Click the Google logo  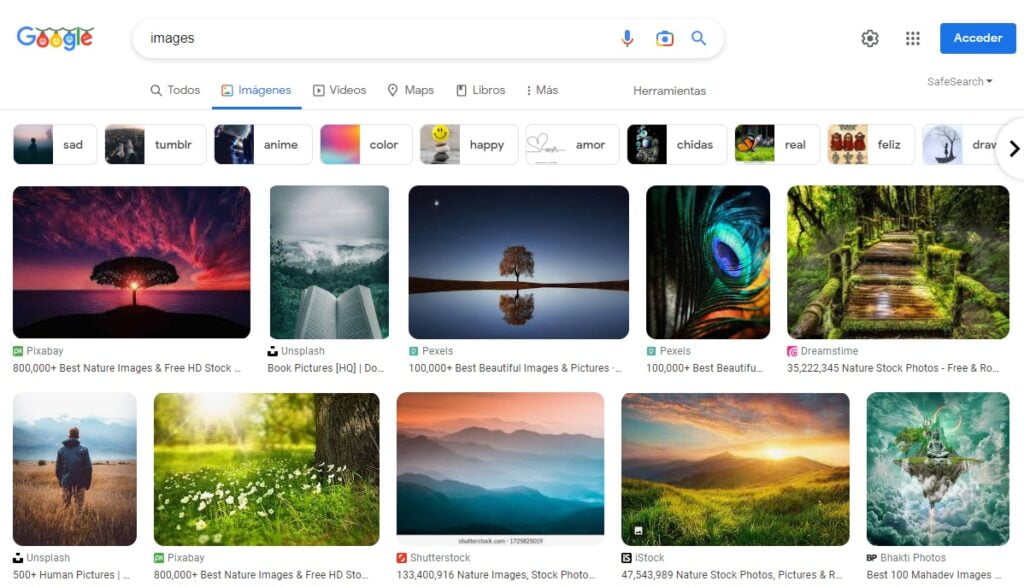(55, 38)
